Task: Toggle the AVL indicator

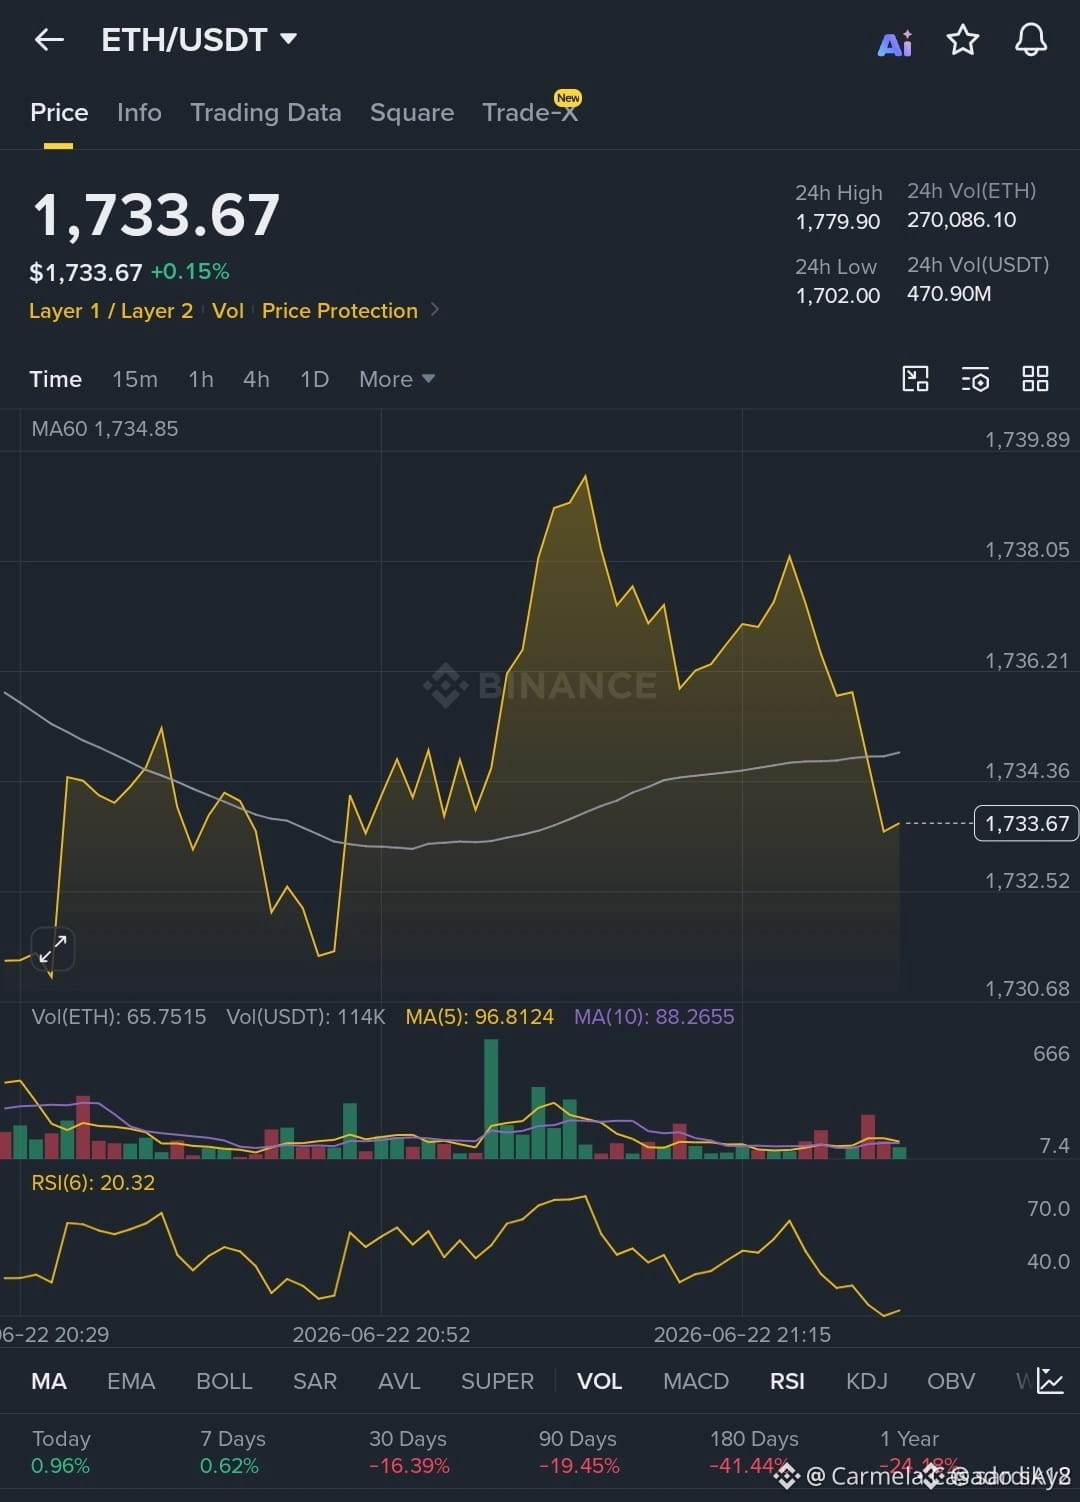Action: coord(399,1381)
